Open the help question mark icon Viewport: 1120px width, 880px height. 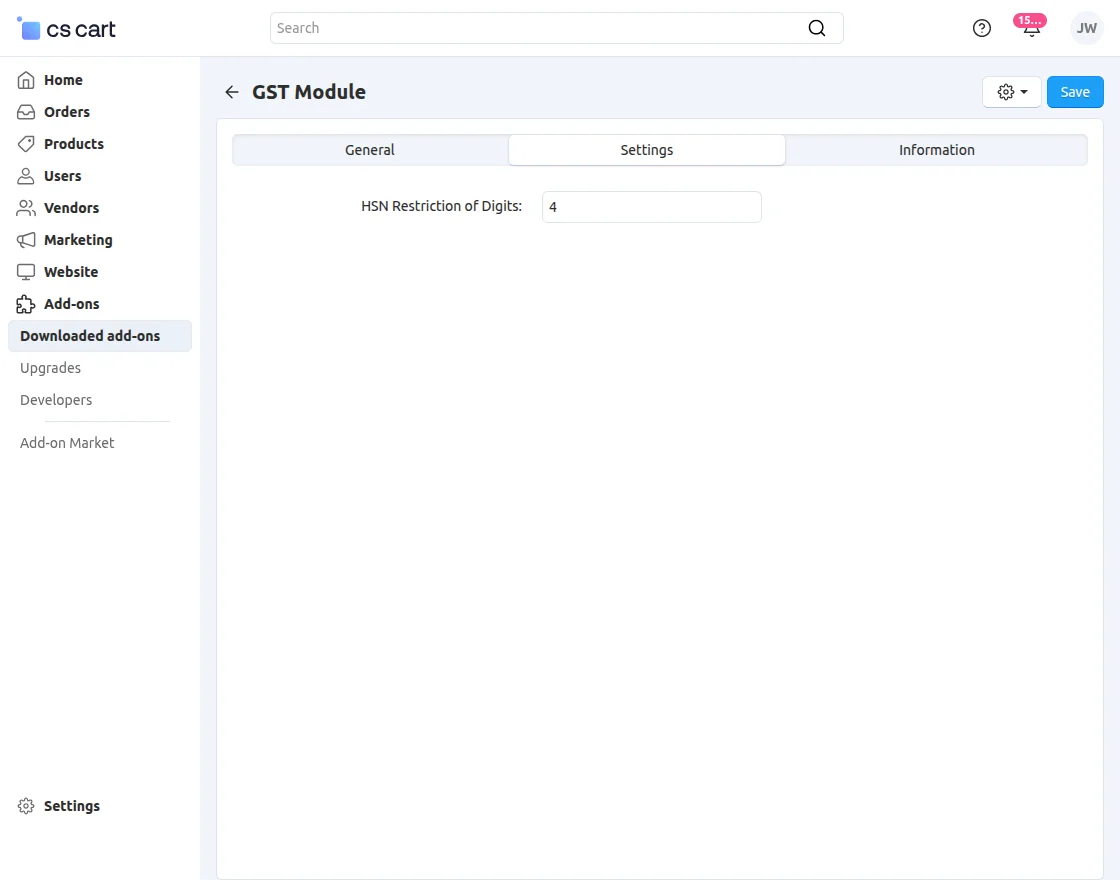coord(981,28)
